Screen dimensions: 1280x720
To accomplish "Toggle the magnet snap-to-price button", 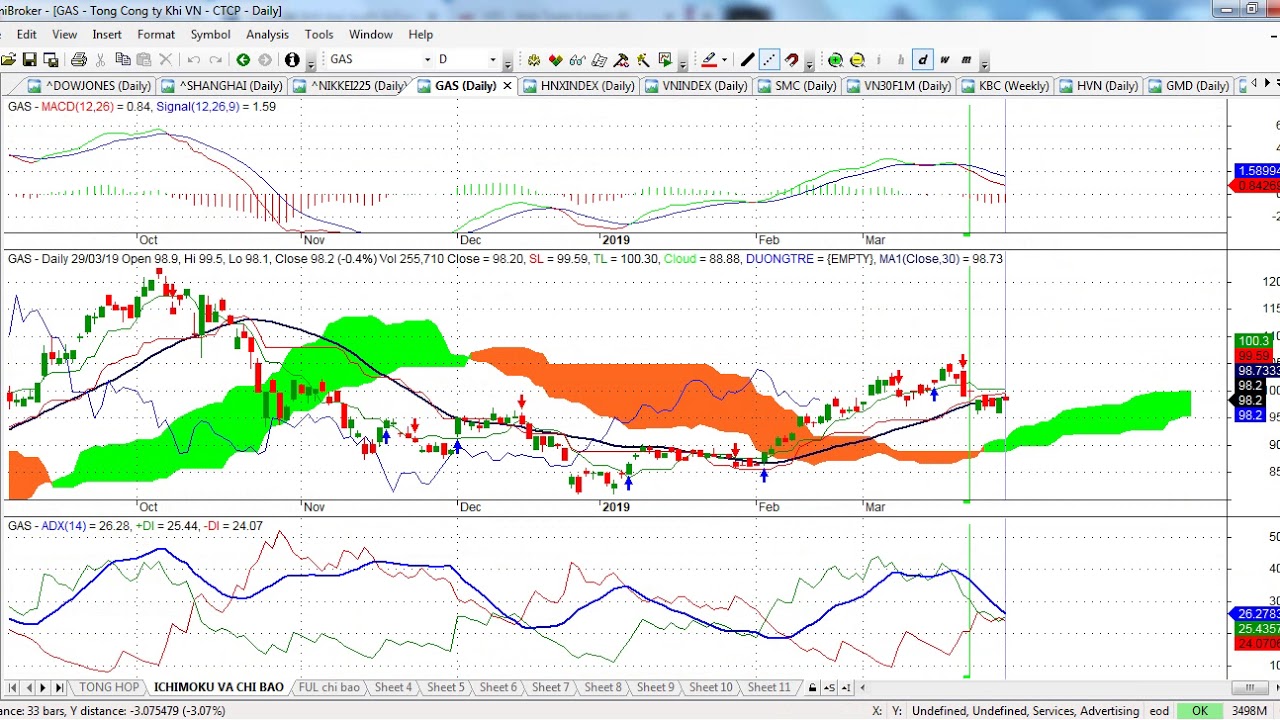I will 791,60.
